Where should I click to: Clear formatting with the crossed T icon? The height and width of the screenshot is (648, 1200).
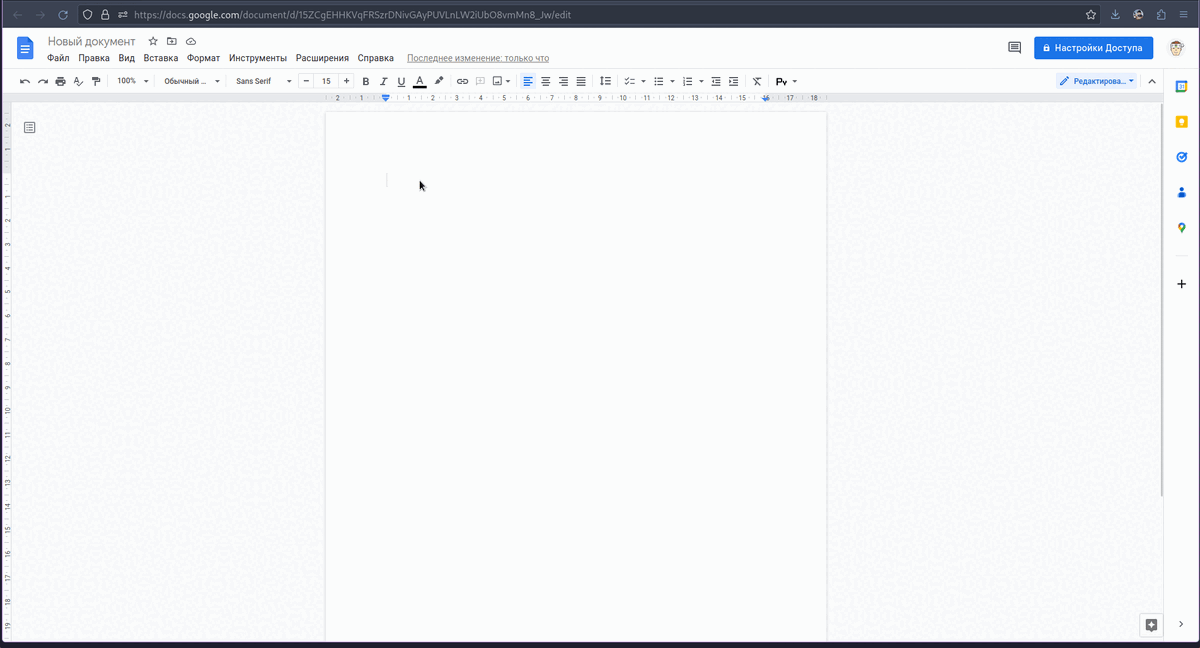757,81
